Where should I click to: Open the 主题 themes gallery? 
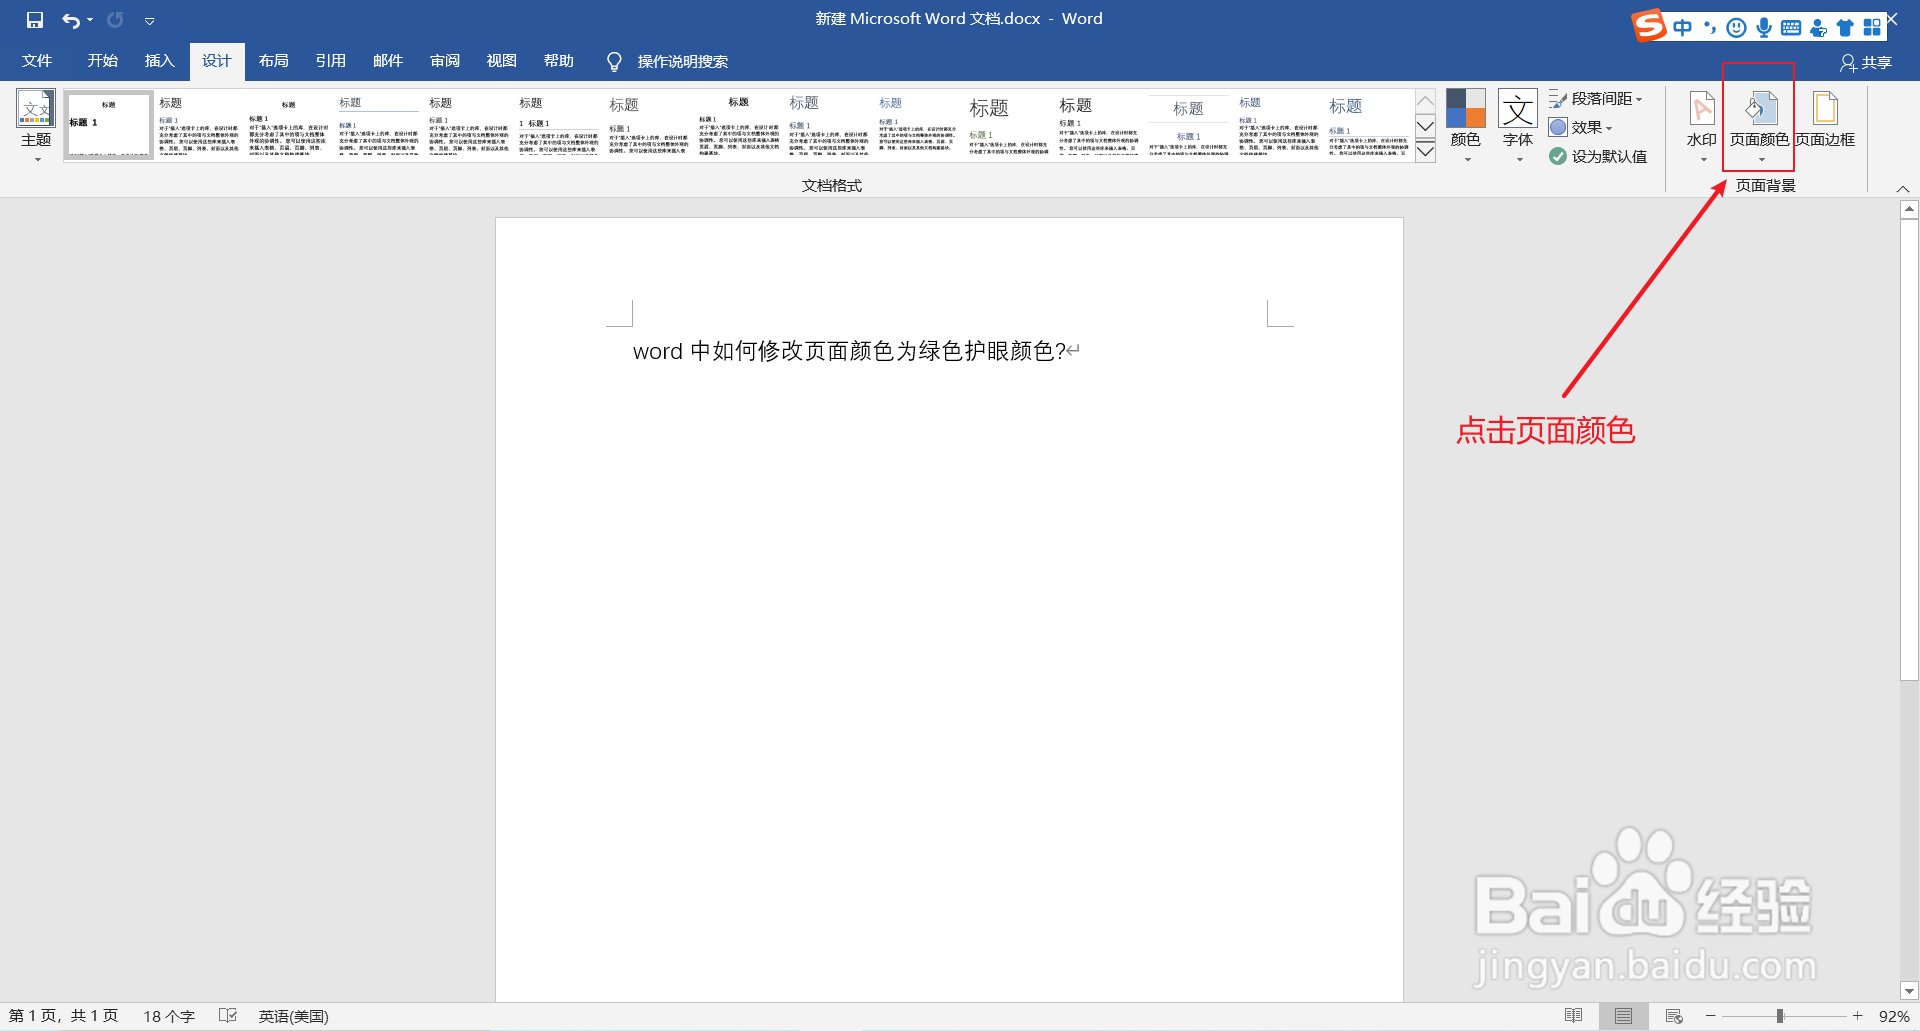tap(36, 126)
